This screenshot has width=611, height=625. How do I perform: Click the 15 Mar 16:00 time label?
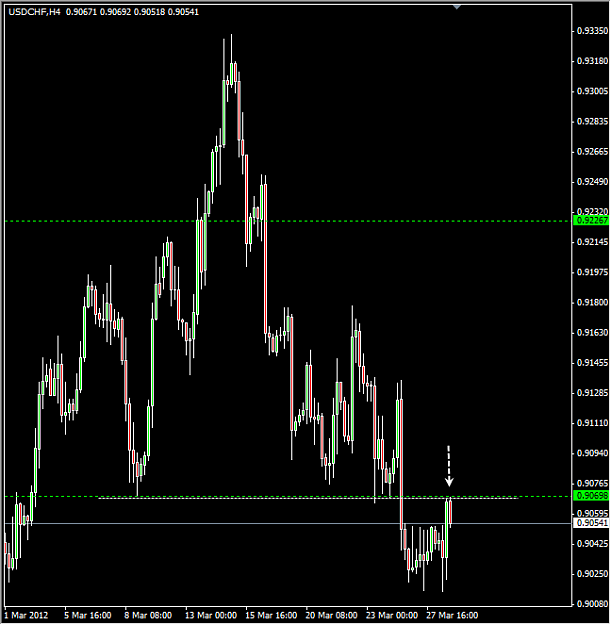271,615
